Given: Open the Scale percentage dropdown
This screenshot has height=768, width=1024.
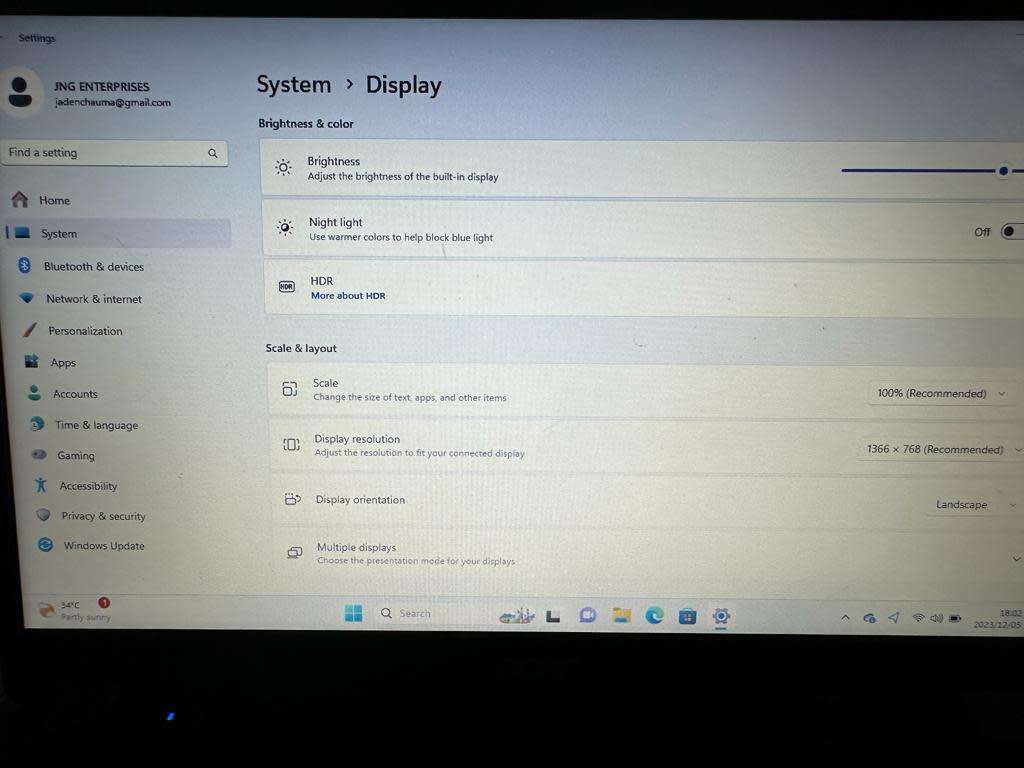Looking at the screenshot, I should [938, 393].
